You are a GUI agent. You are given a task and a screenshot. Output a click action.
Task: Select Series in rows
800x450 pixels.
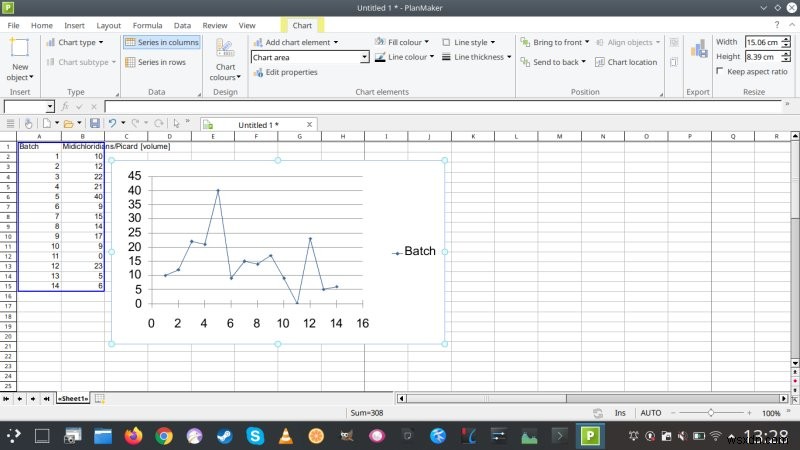coord(156,62)
